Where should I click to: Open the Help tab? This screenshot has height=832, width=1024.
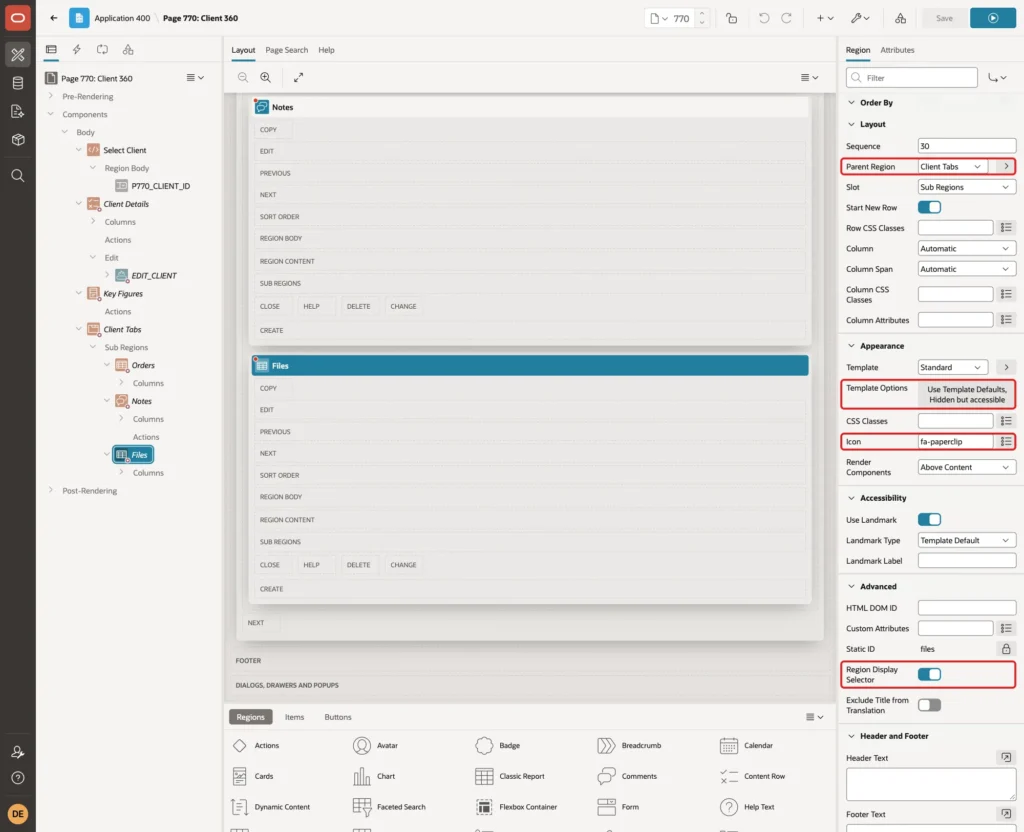326,50
